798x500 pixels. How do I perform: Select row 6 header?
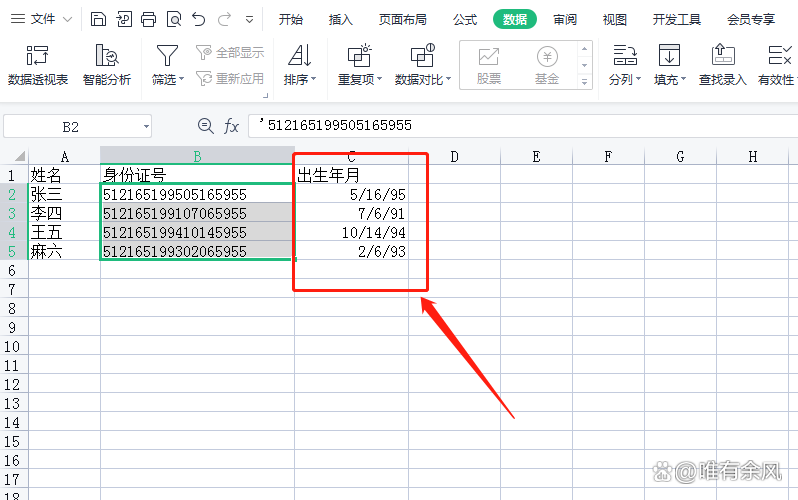12,270
